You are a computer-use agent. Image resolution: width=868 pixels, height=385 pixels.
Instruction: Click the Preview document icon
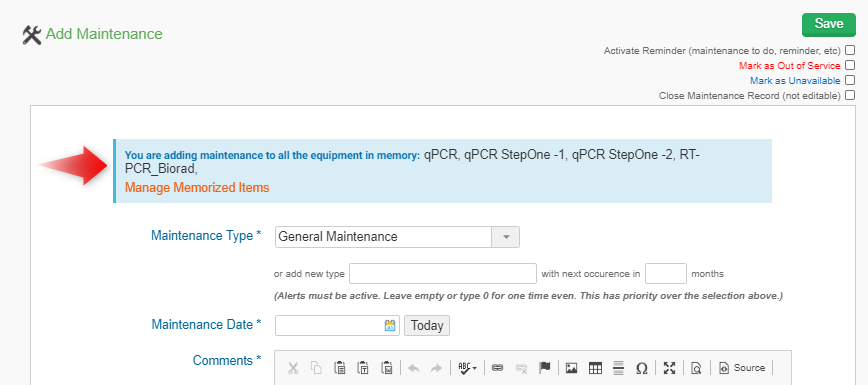pos(697,367)
